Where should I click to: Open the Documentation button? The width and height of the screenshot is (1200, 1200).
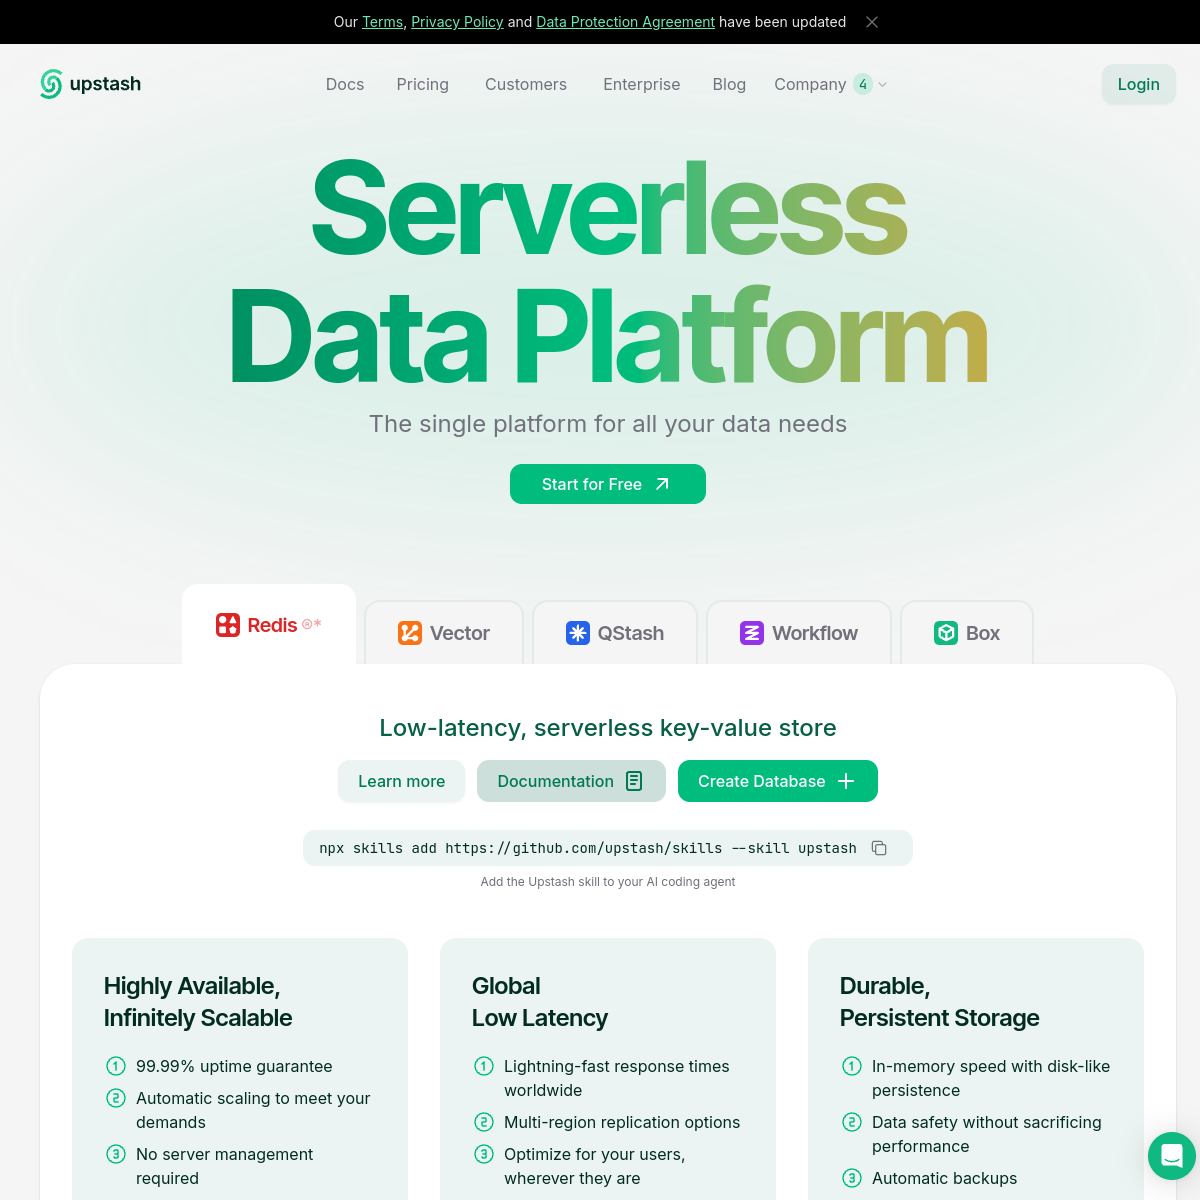click(x=571, y=781)
